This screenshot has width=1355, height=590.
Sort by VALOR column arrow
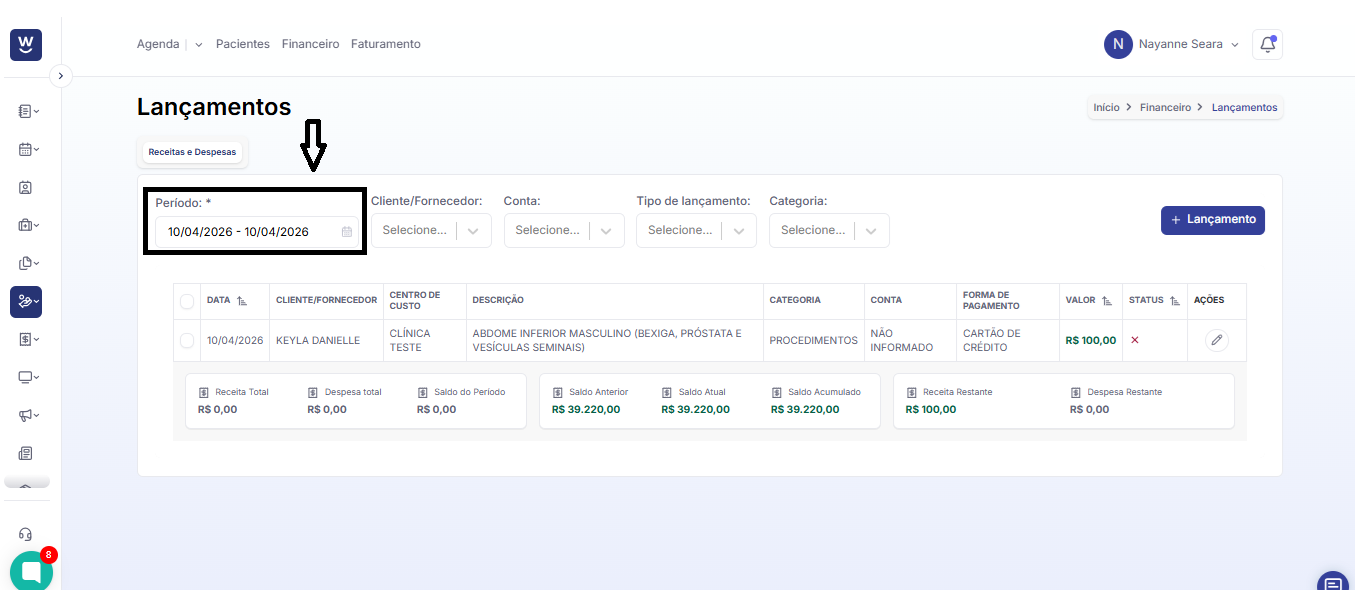tap(1106, 300)
